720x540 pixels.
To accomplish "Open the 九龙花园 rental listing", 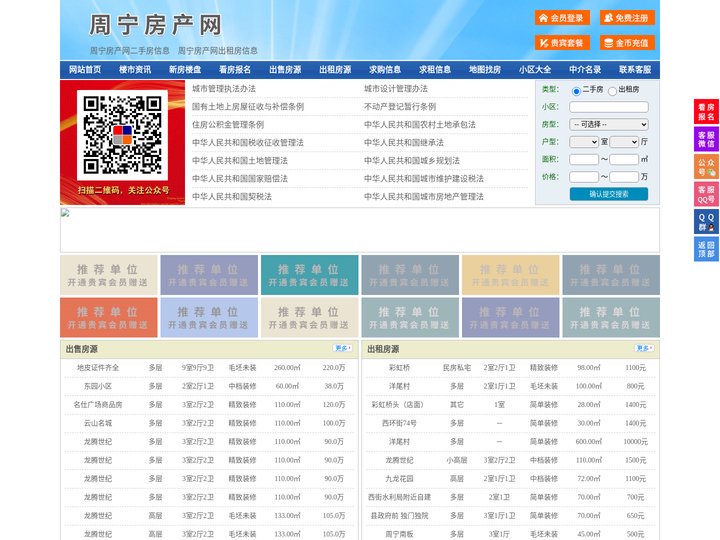I will point(399,478).
